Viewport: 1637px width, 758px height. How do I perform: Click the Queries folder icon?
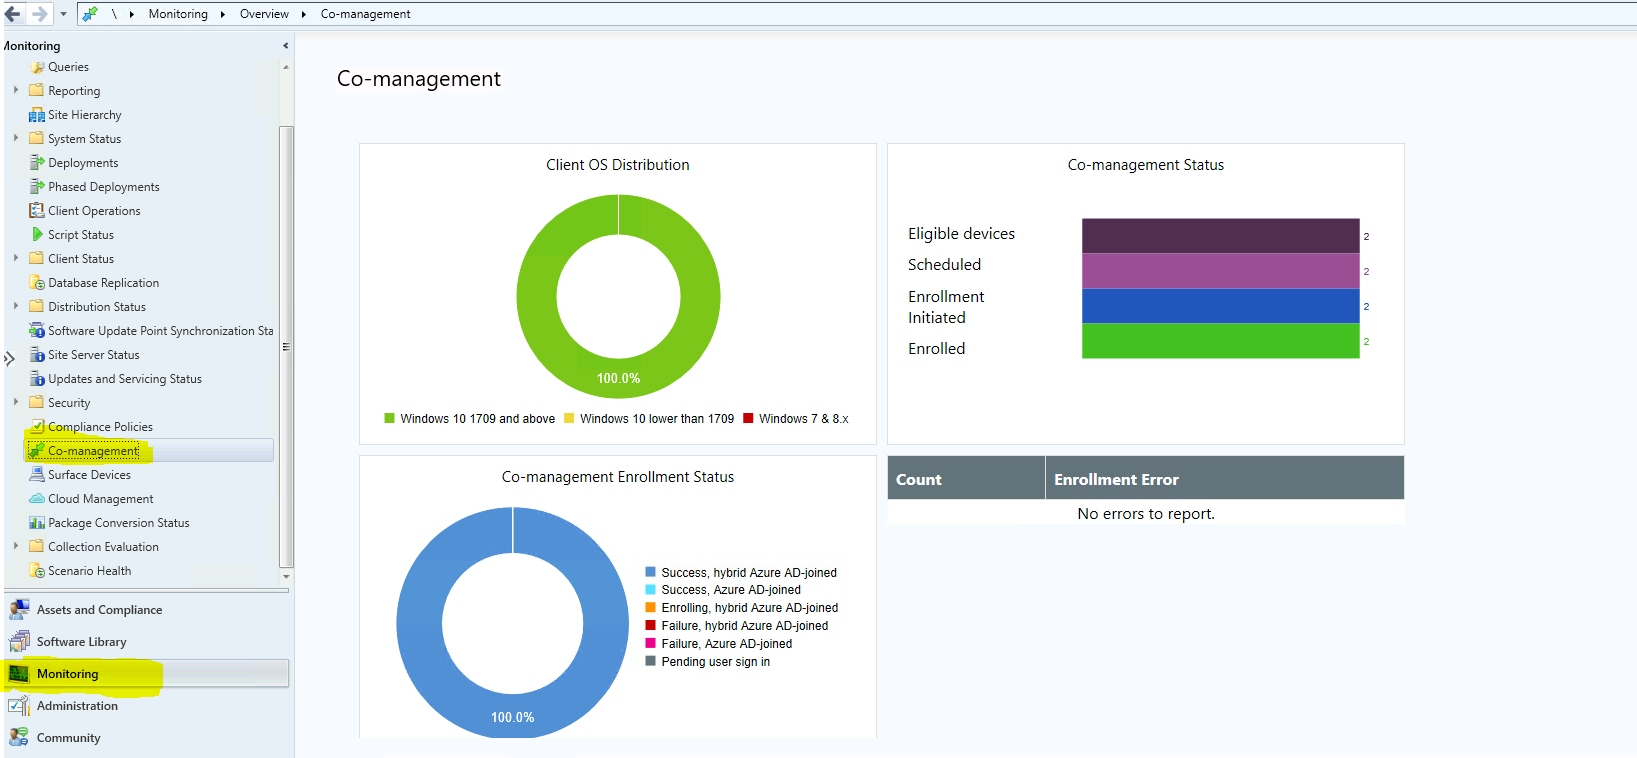37,67
